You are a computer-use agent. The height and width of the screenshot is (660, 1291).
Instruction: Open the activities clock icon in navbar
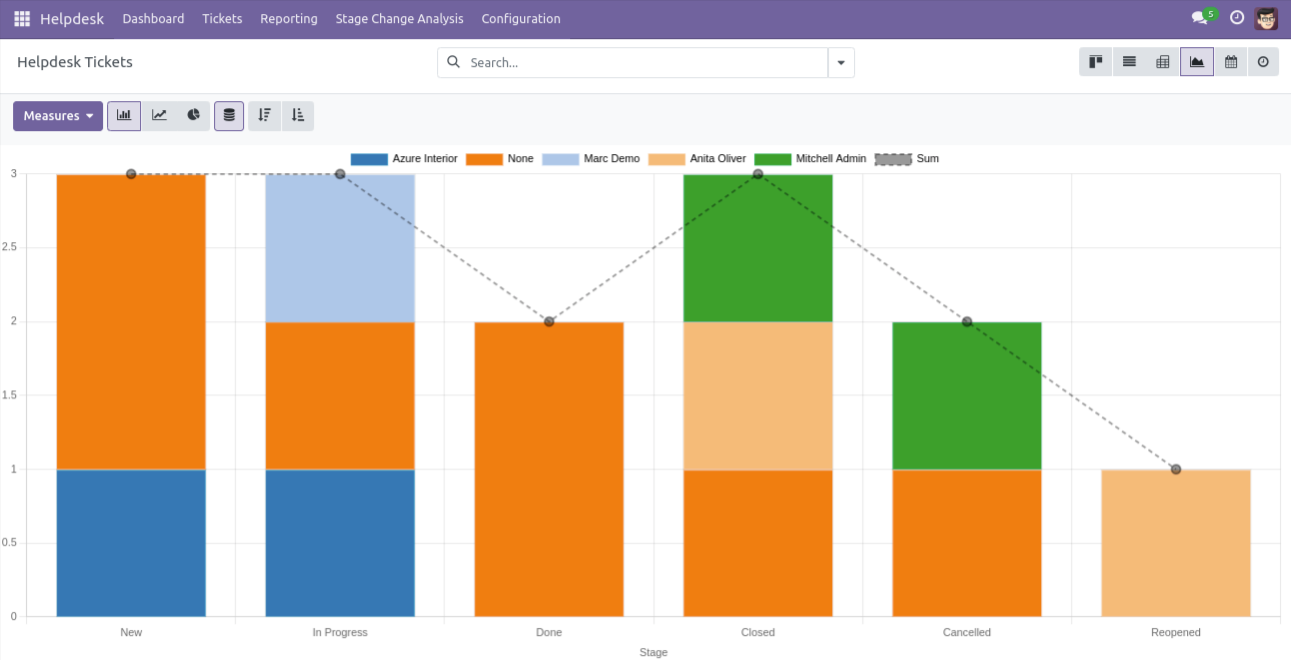click(1237, 19)
